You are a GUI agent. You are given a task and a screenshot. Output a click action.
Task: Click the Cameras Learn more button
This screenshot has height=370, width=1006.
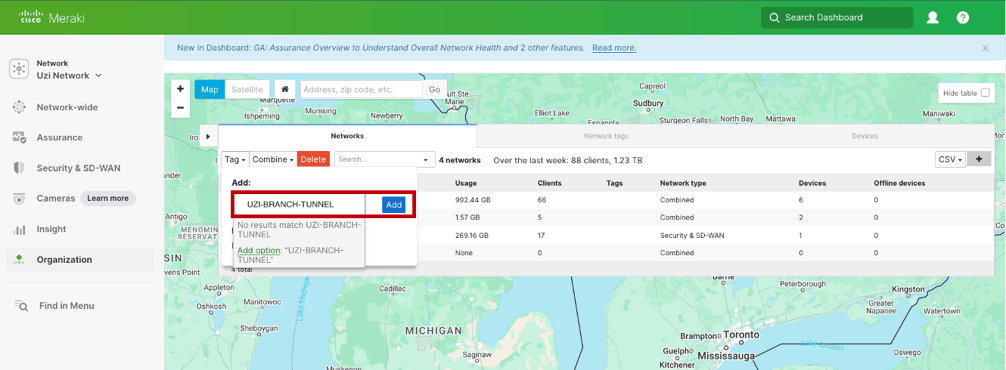[x=108, y=198]
